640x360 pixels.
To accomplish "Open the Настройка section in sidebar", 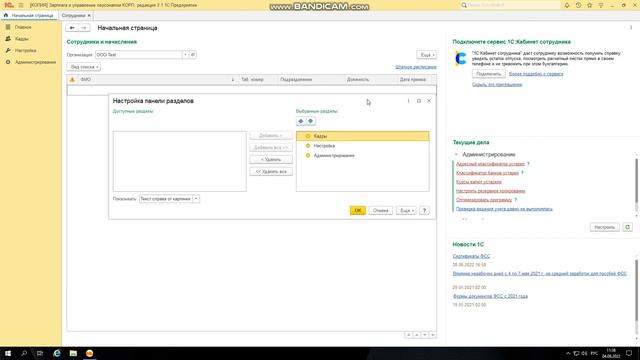I will coord(25,50).
